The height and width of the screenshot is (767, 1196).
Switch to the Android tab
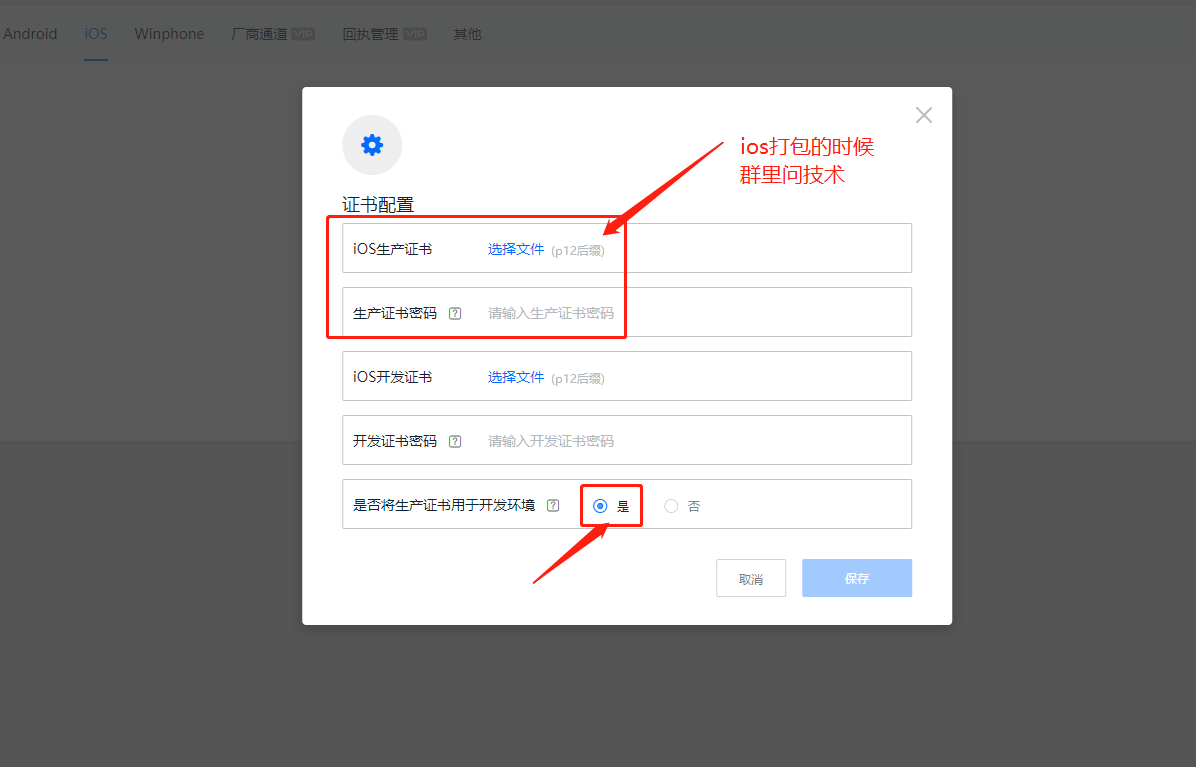pyautogui.click(x=30, y=34)
